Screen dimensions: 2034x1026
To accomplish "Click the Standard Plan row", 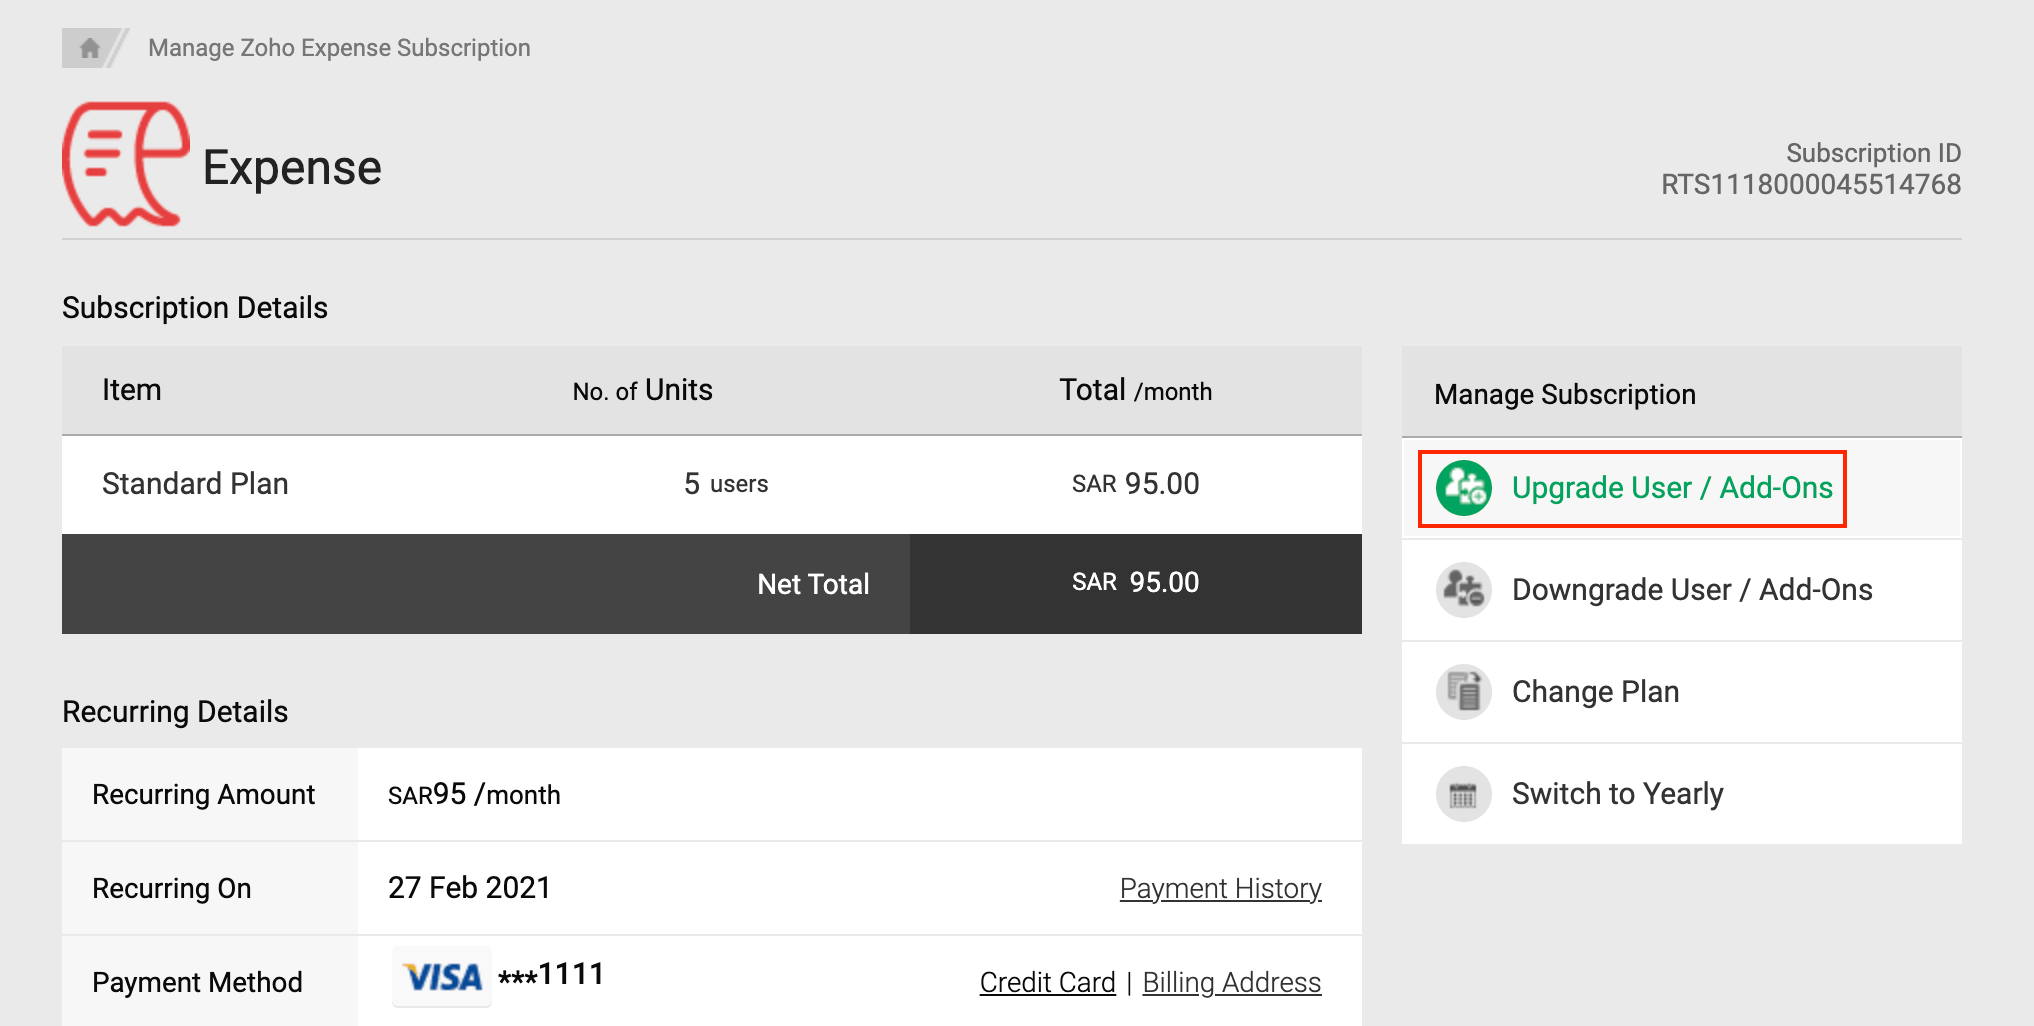I will pos(195,484).
